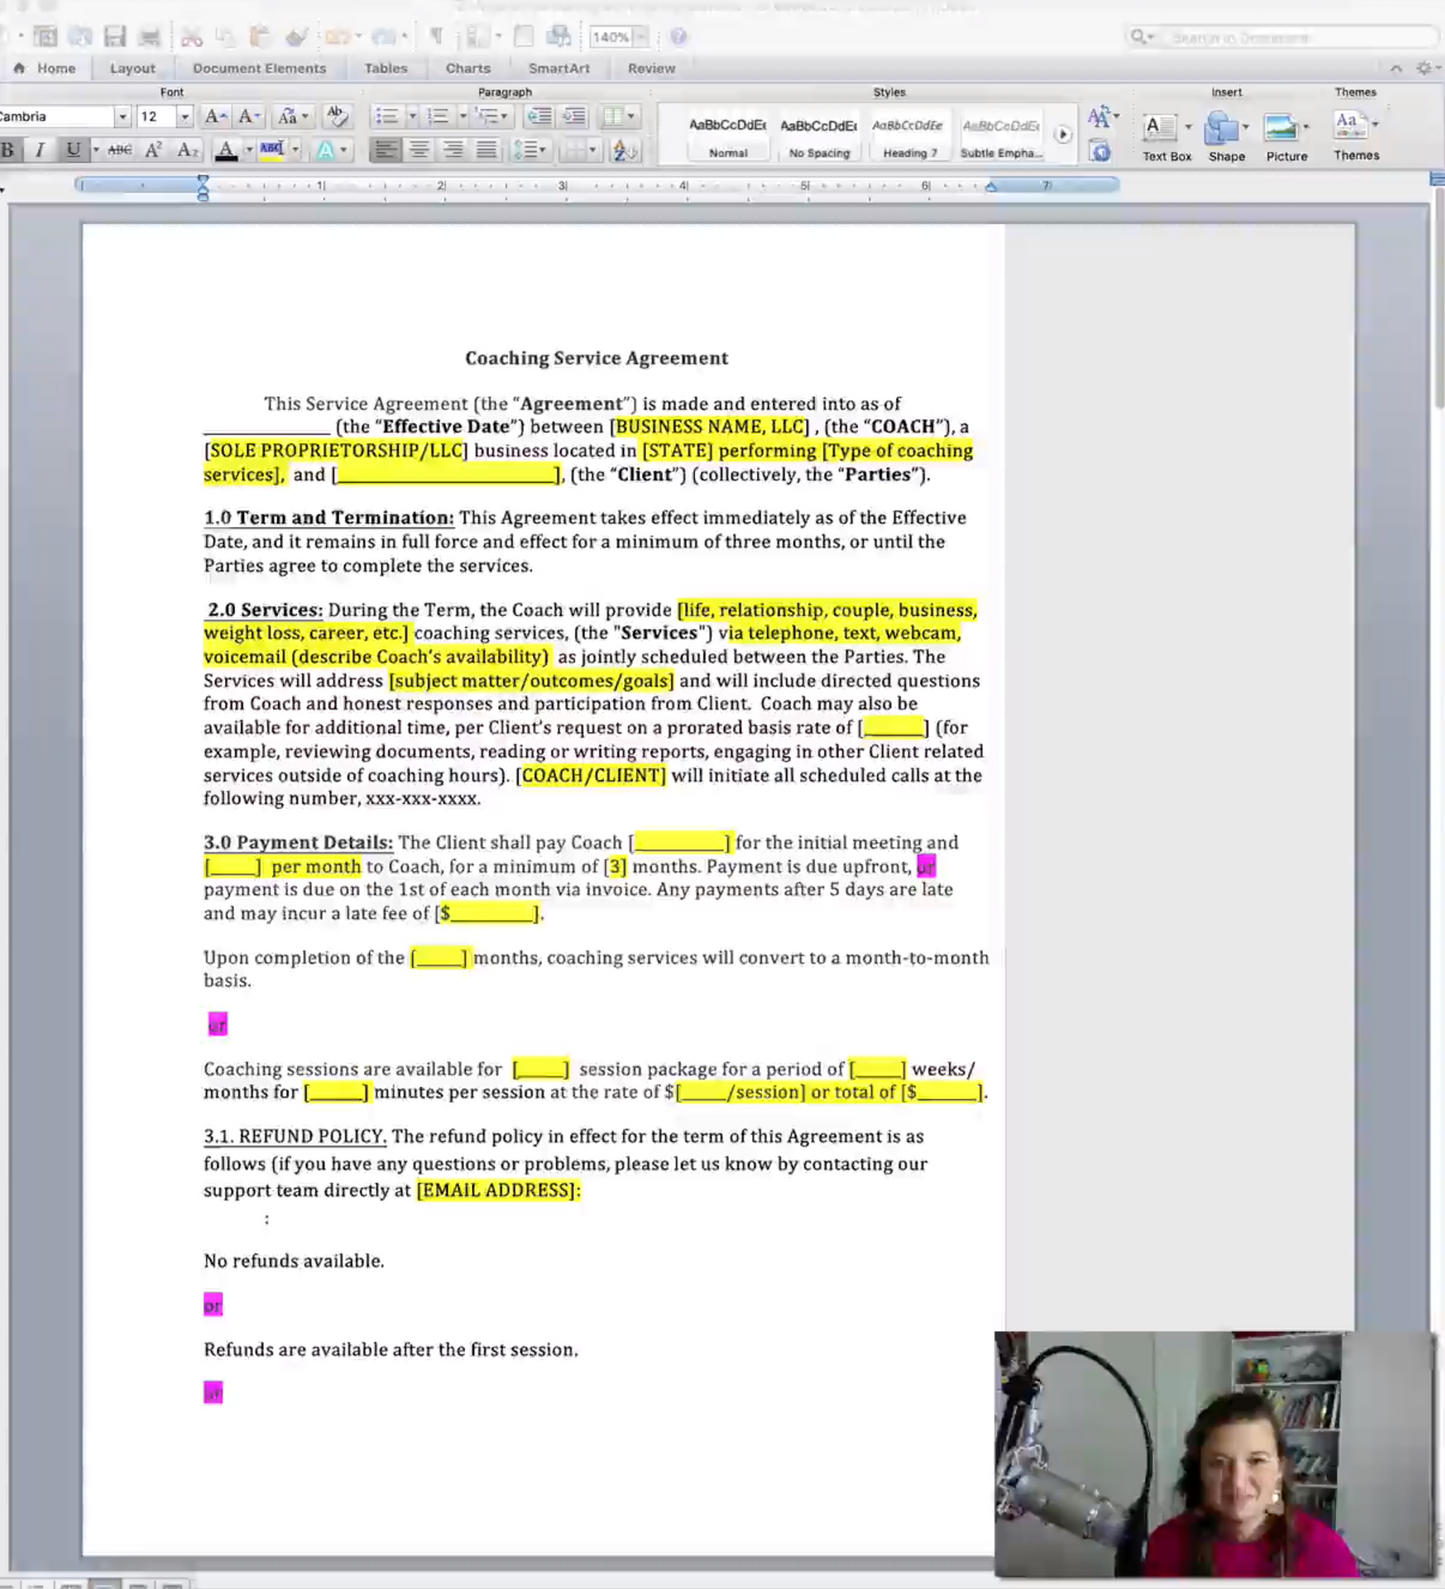Center align the paragraph text
Screen dimensions: 1445x1589
point(419,150)
